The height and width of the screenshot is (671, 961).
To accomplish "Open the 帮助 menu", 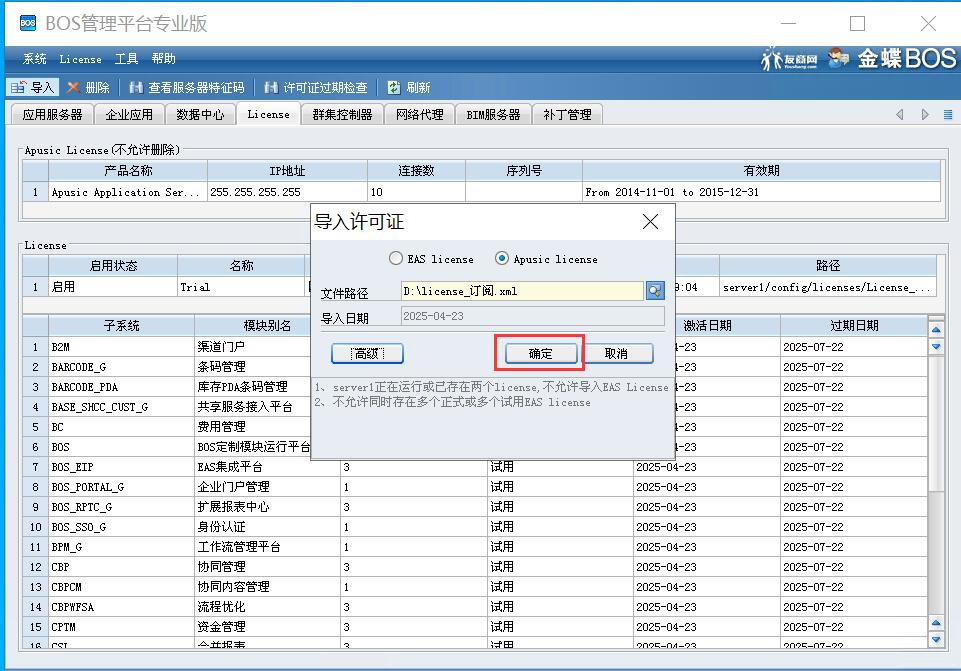I will 164,59.
